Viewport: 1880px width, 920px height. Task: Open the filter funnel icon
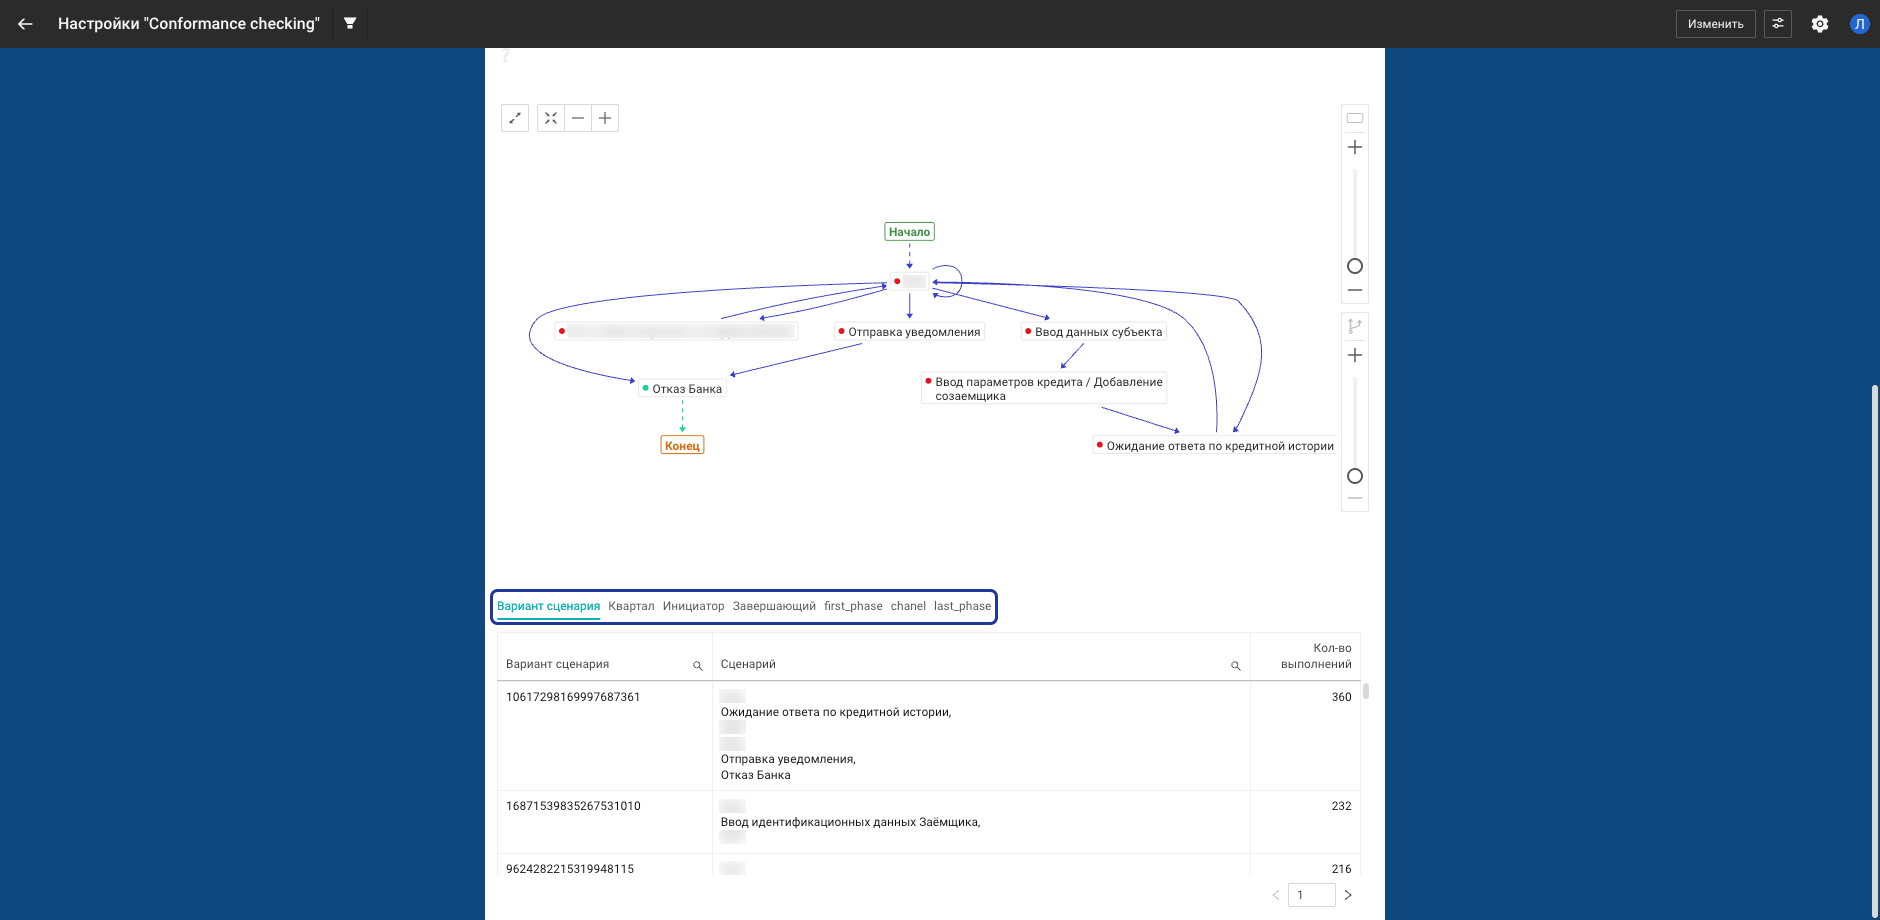(350, 23)
